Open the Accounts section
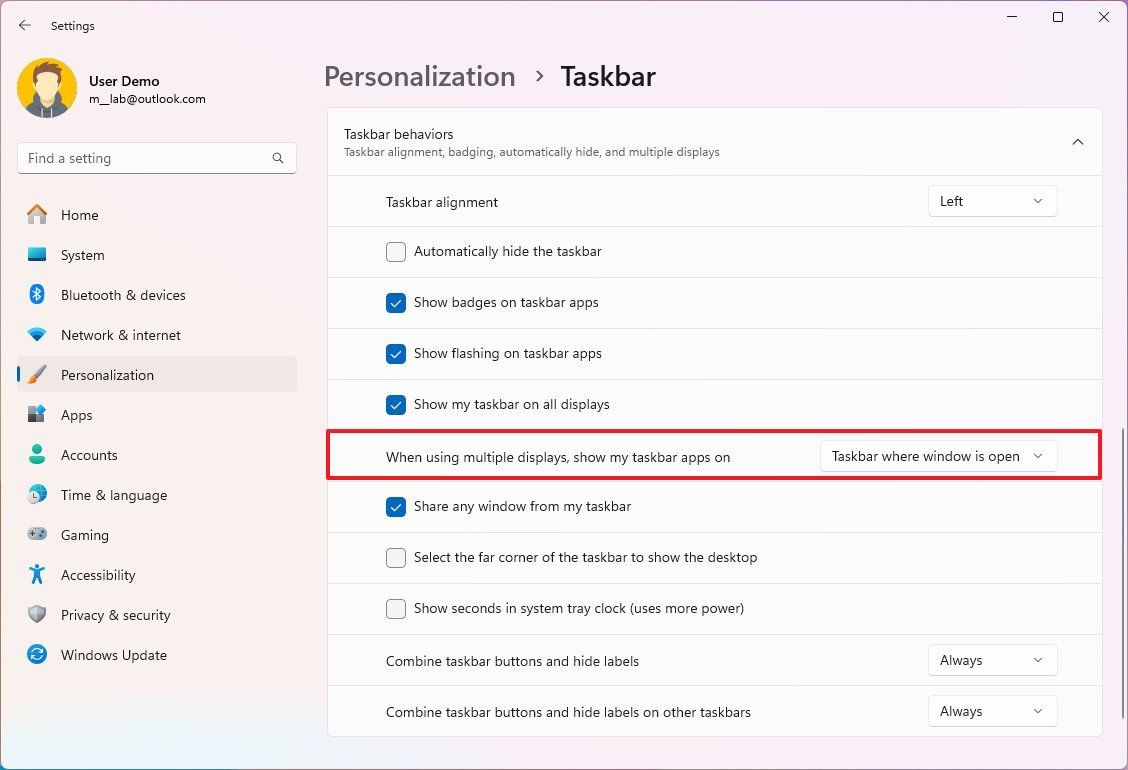This screenshot has height=770, width=1128. pos(89,455)
